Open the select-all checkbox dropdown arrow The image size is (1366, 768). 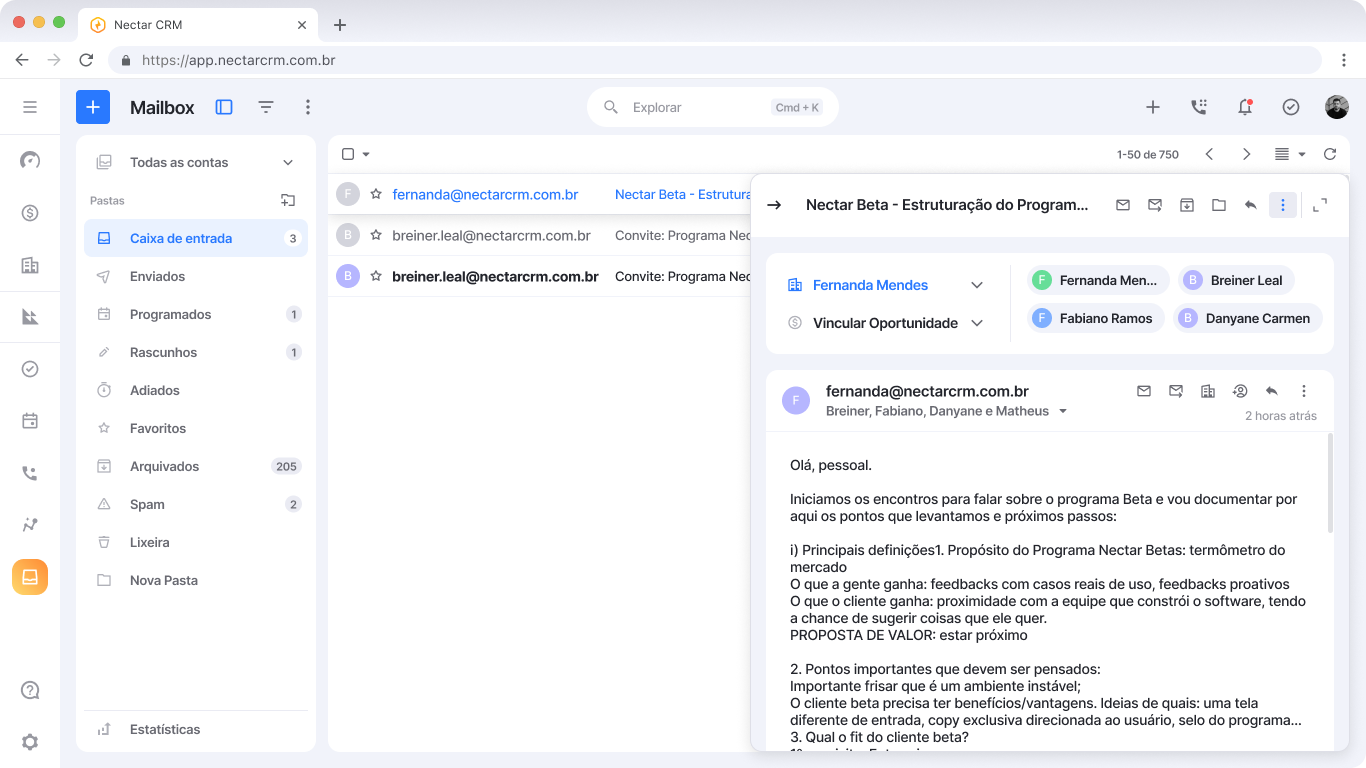pos(366,154)
